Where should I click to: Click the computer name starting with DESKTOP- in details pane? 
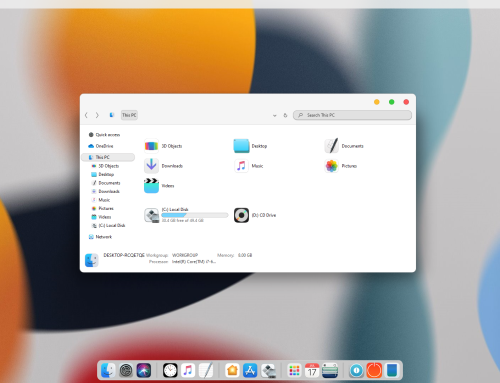pyautogui.click(x=124, y=255)
